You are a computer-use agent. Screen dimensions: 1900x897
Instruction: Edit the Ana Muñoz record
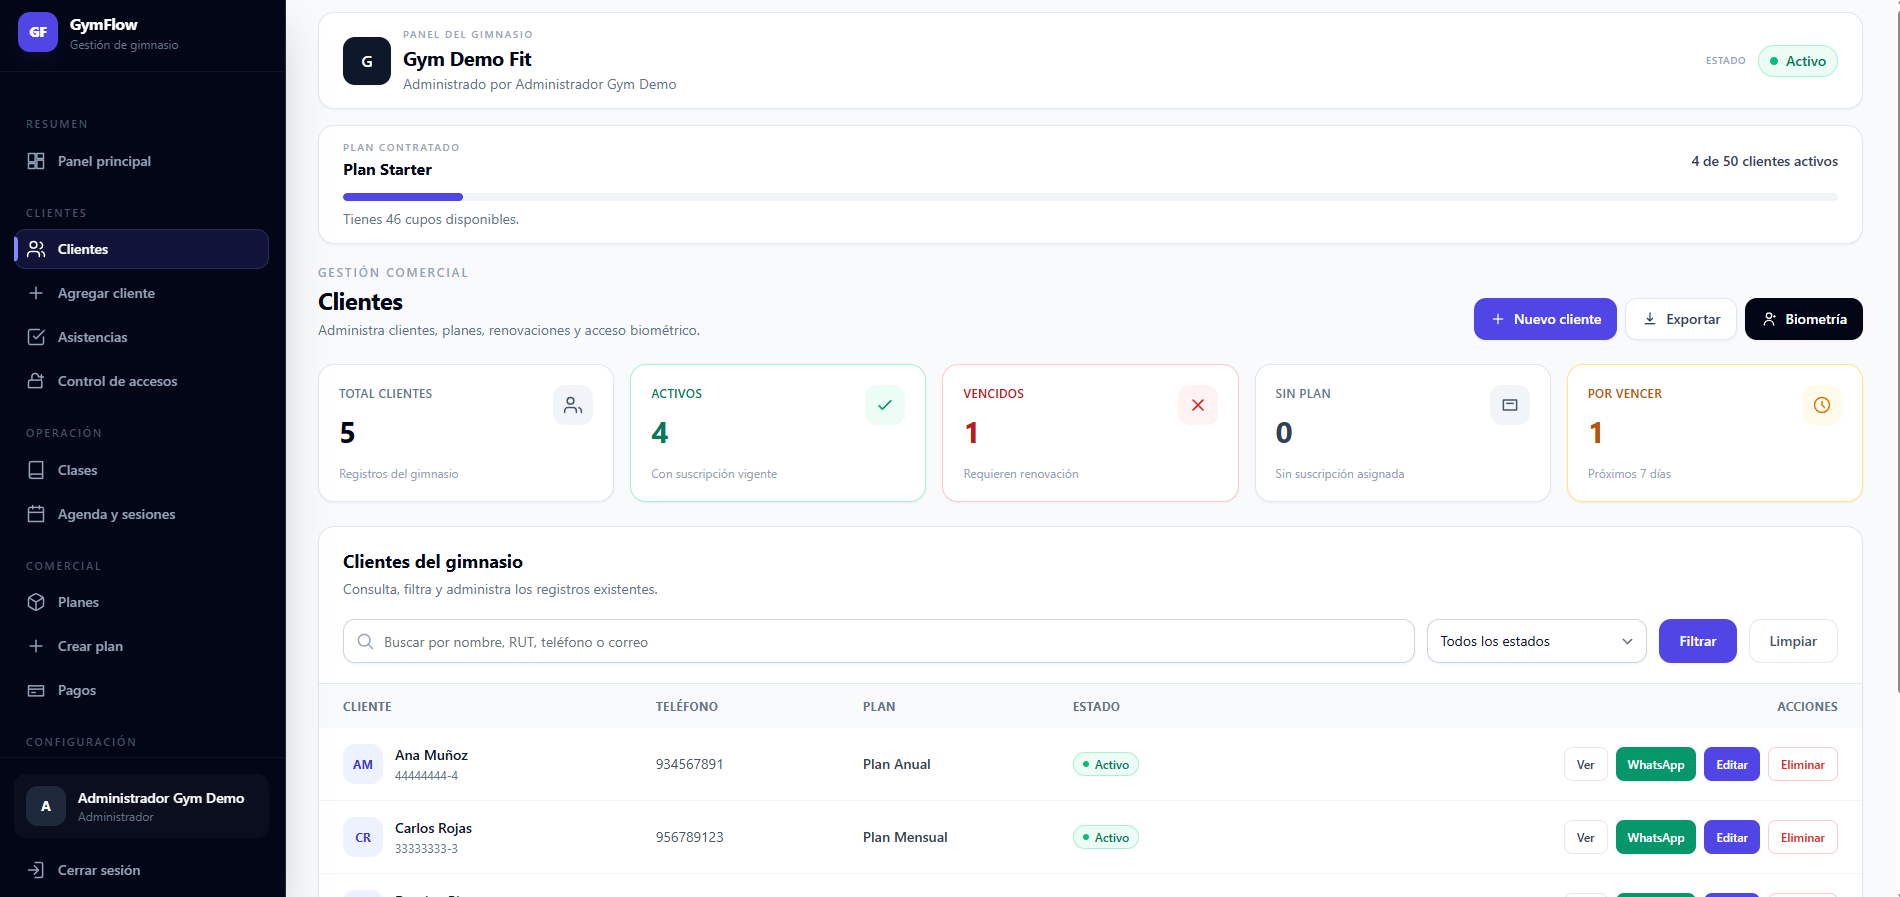pyautogui.click(x=1732, y=765)
